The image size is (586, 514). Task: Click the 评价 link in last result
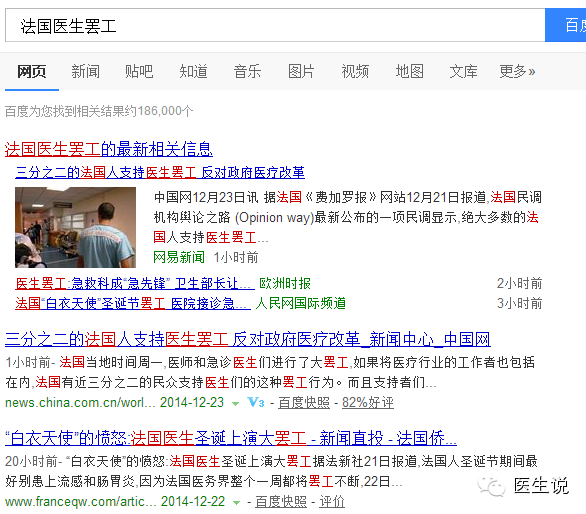(332, 502)
